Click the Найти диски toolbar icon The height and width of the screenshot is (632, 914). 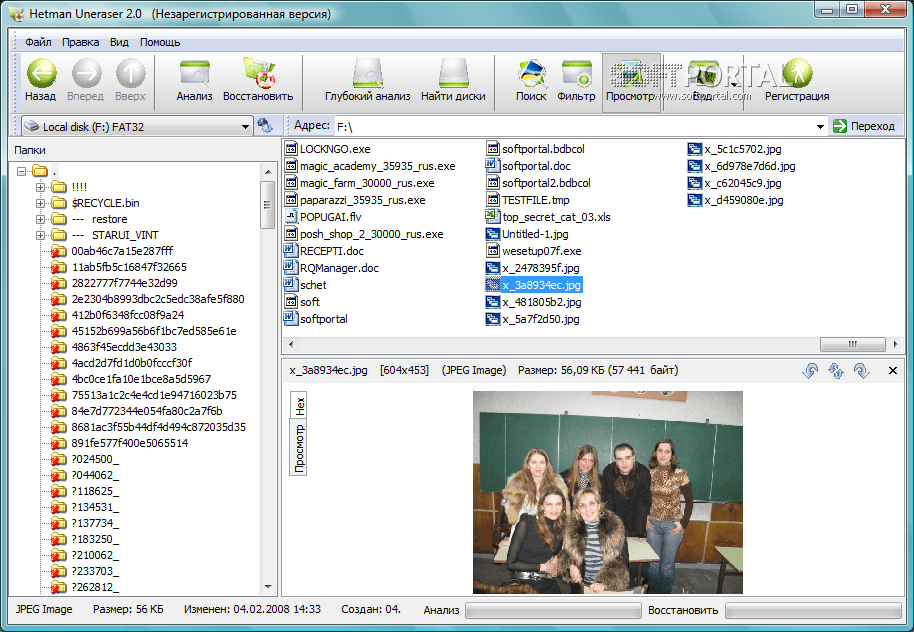point(454,73)
